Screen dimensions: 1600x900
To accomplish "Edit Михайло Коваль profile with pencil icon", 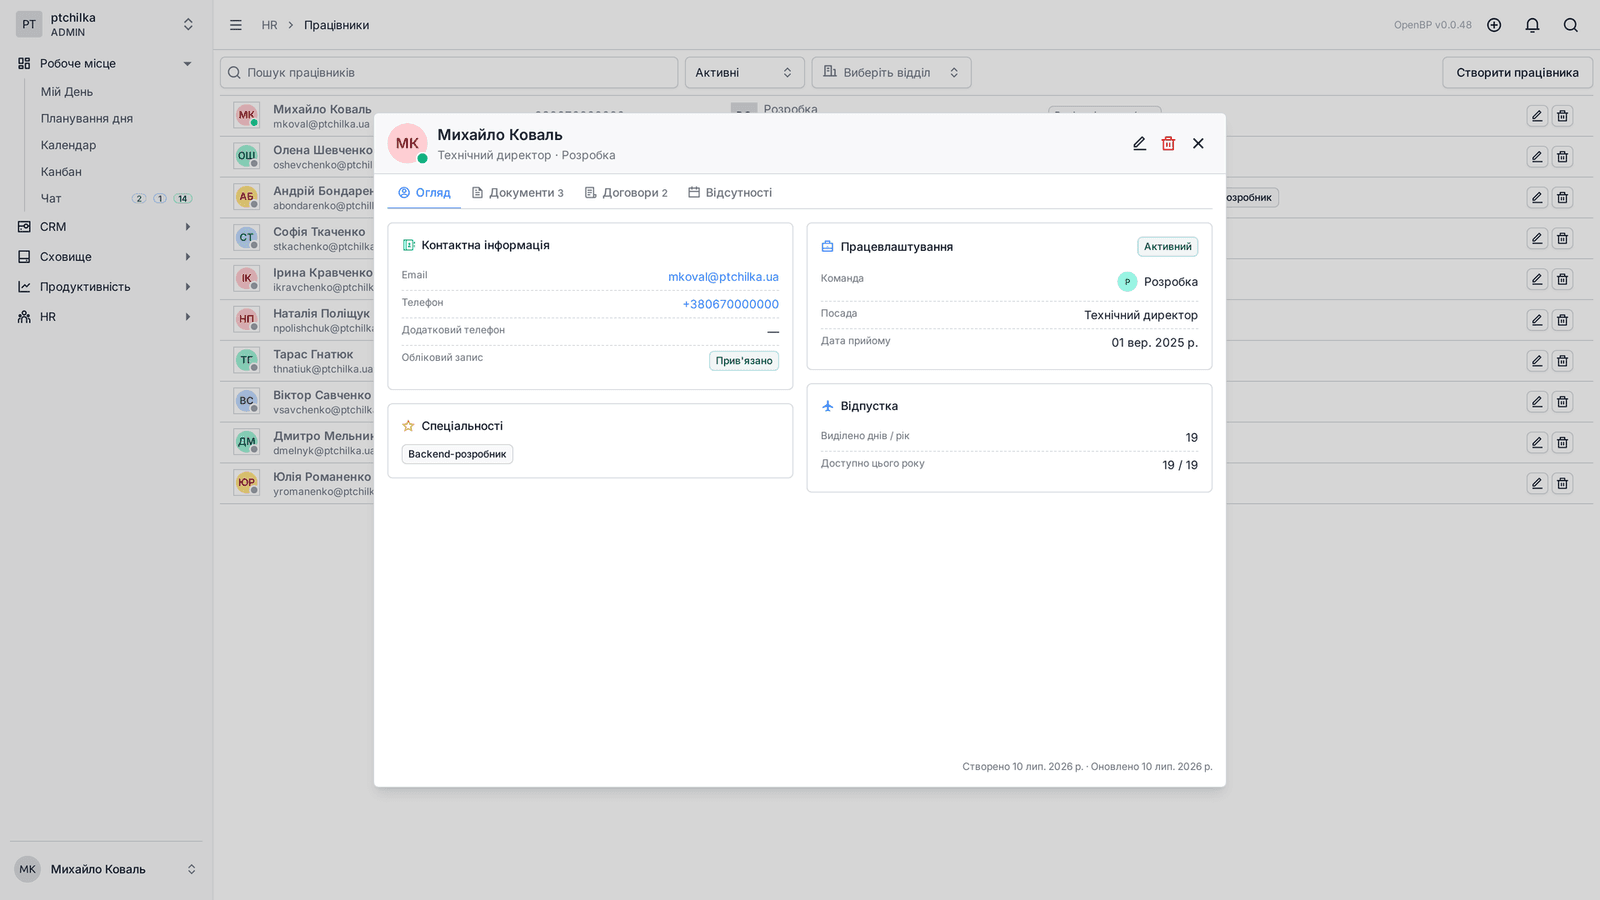I will (x=1139, y=144).
